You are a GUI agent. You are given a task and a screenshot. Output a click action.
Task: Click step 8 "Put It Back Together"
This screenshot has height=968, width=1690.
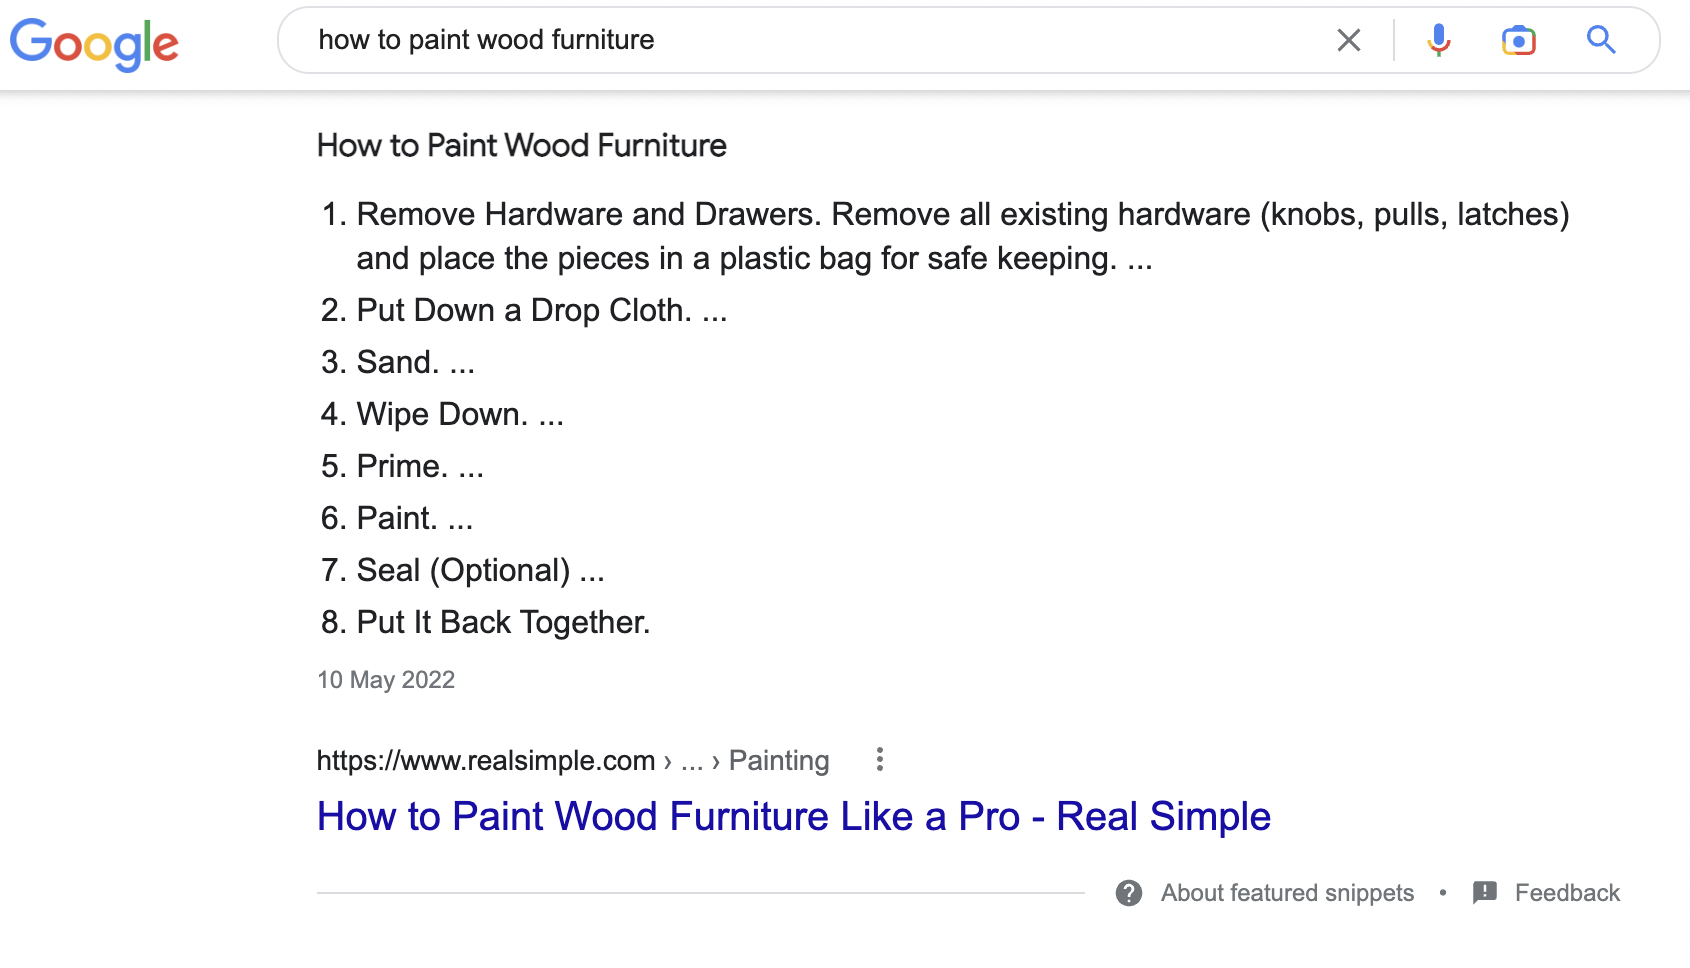503,622
